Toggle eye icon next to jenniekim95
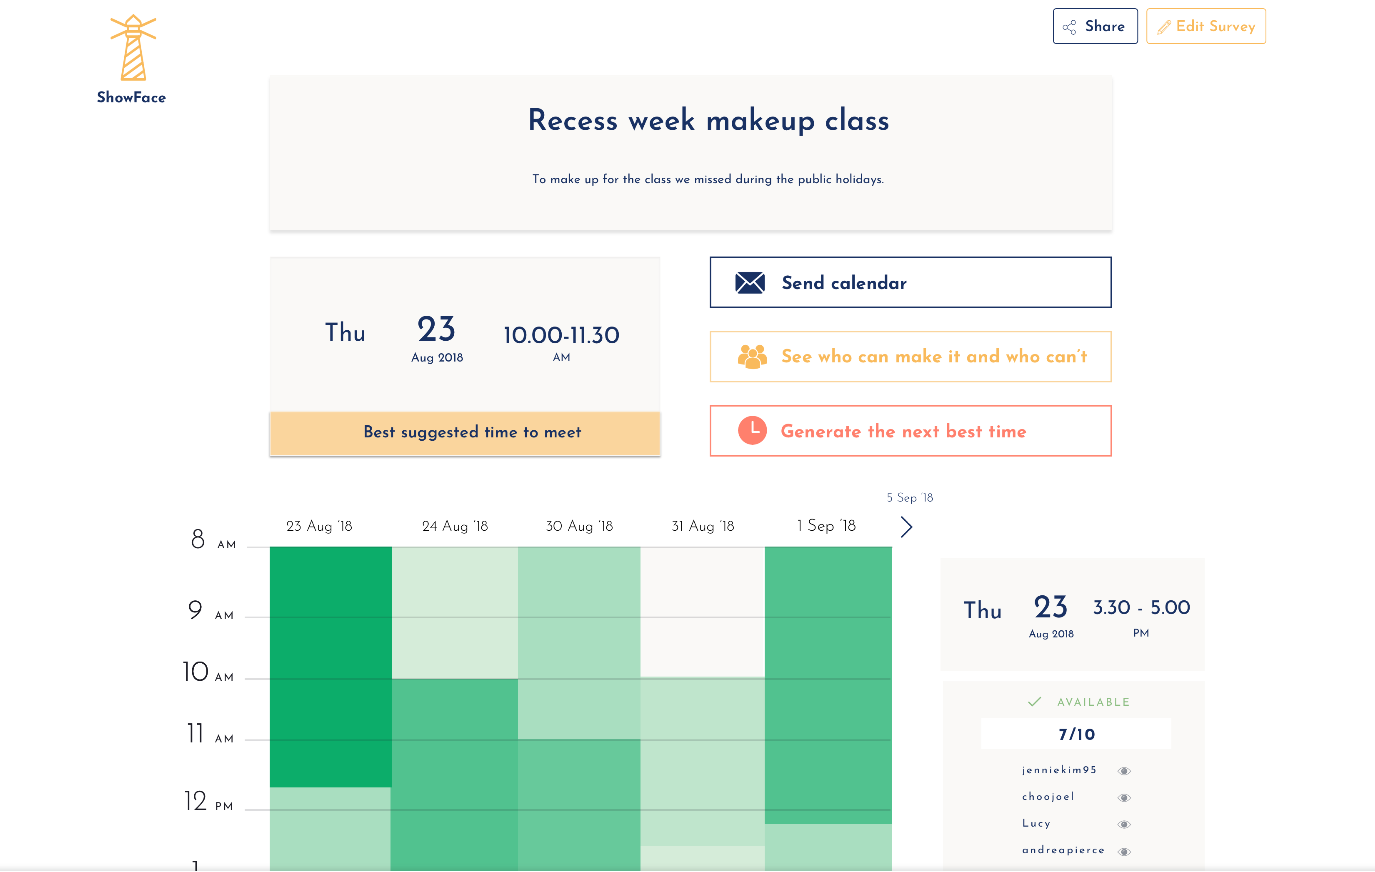The height and width of the screenshot is (872, 1375). point(1124,771)
